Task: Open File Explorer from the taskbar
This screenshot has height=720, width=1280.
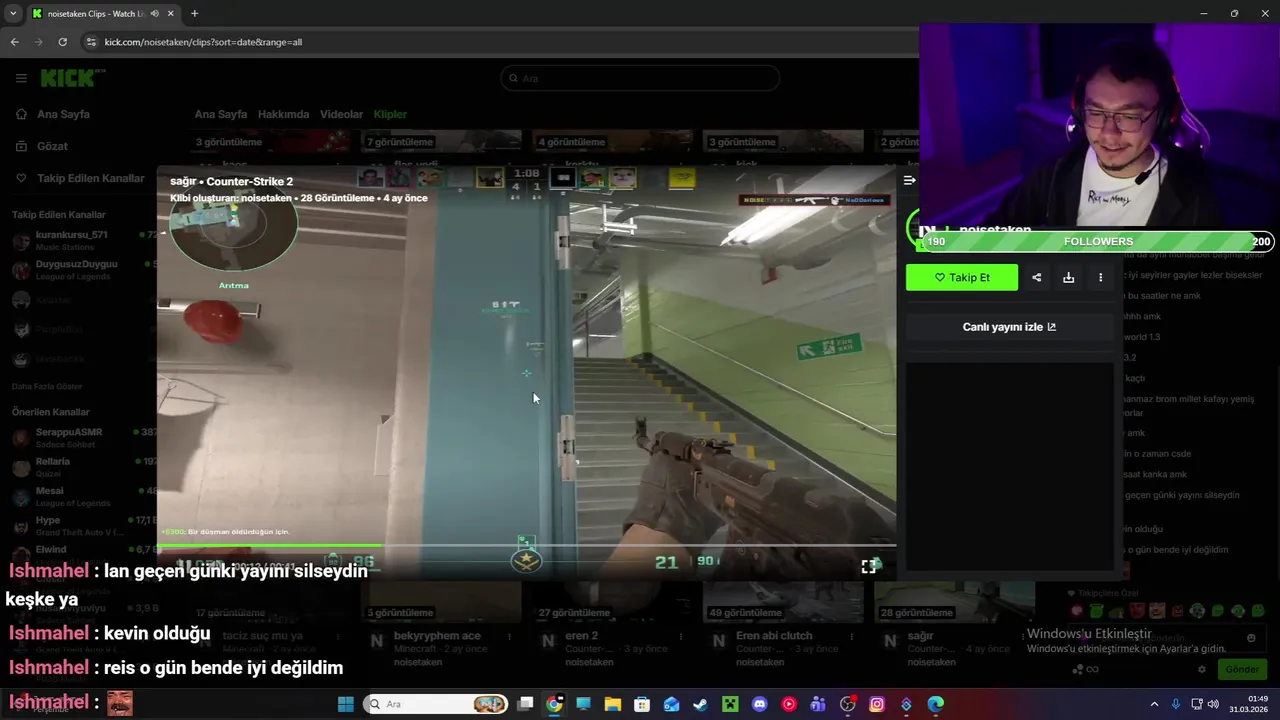Action: click(x=612, y=704)
